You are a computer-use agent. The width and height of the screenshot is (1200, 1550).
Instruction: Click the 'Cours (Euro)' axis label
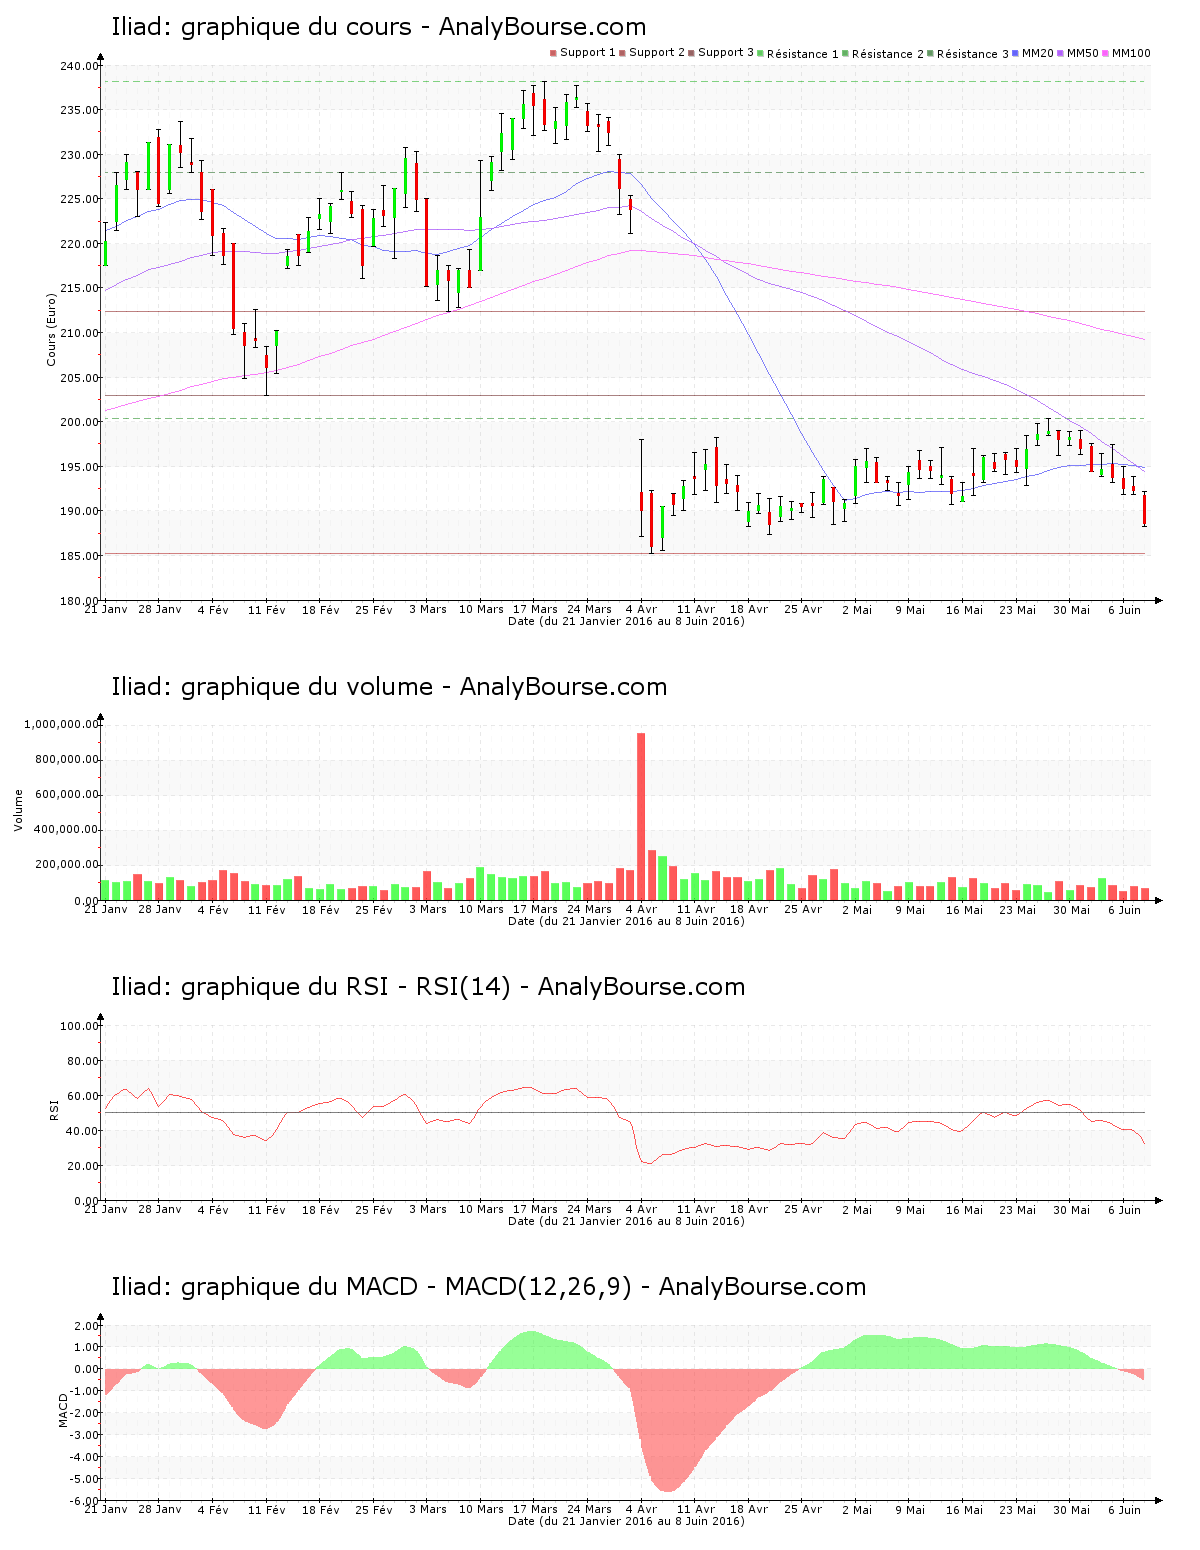[51, 329]
